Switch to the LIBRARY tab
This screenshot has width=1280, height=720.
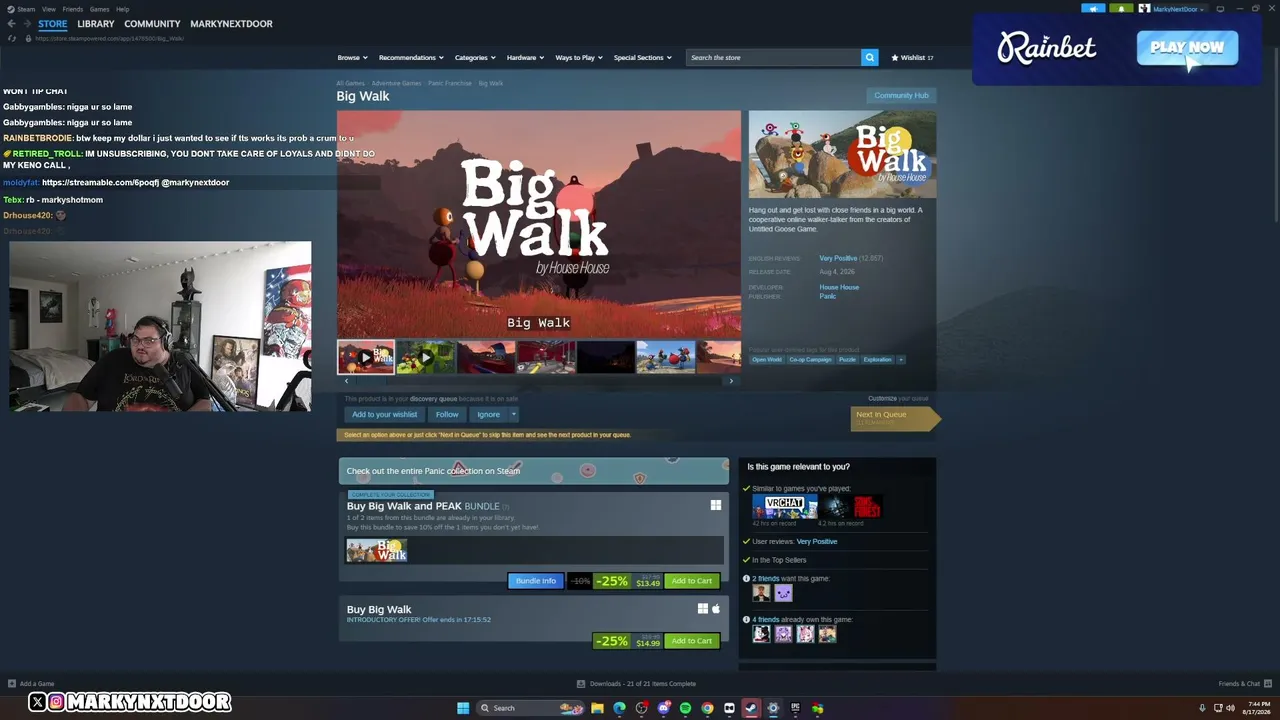click(96, 24)
